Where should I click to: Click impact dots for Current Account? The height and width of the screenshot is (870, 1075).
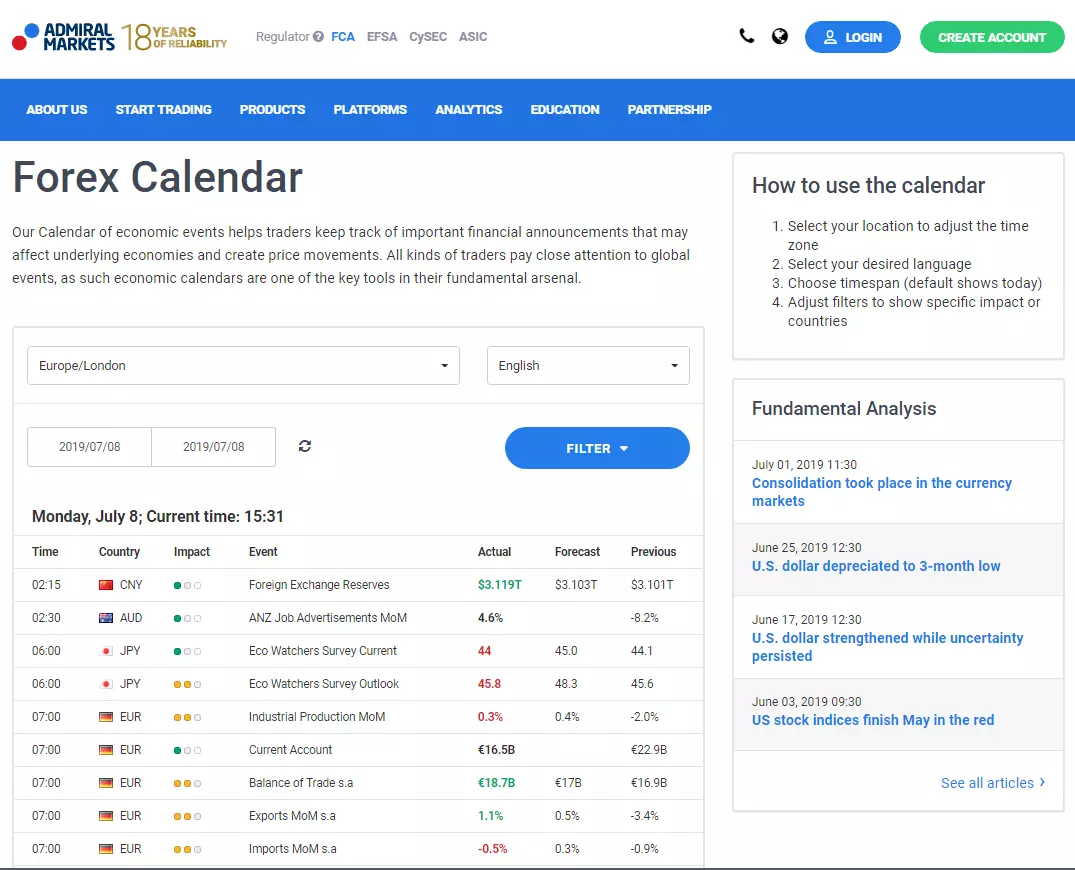187,750
